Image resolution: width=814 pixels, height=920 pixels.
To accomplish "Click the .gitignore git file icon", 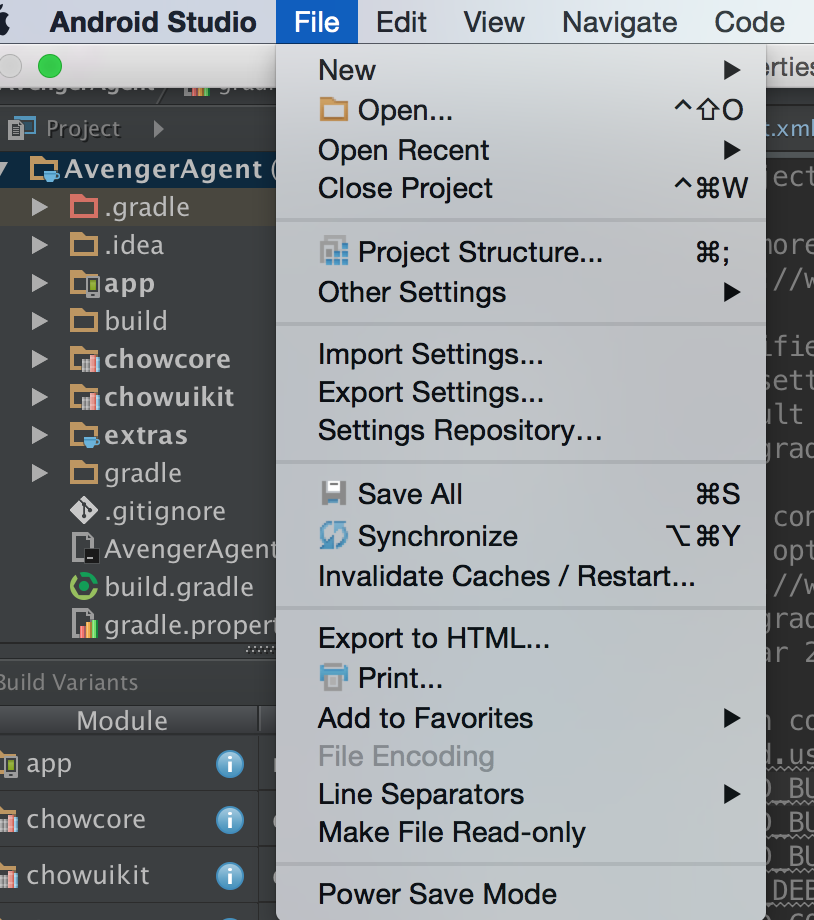I will pos(83,510).
